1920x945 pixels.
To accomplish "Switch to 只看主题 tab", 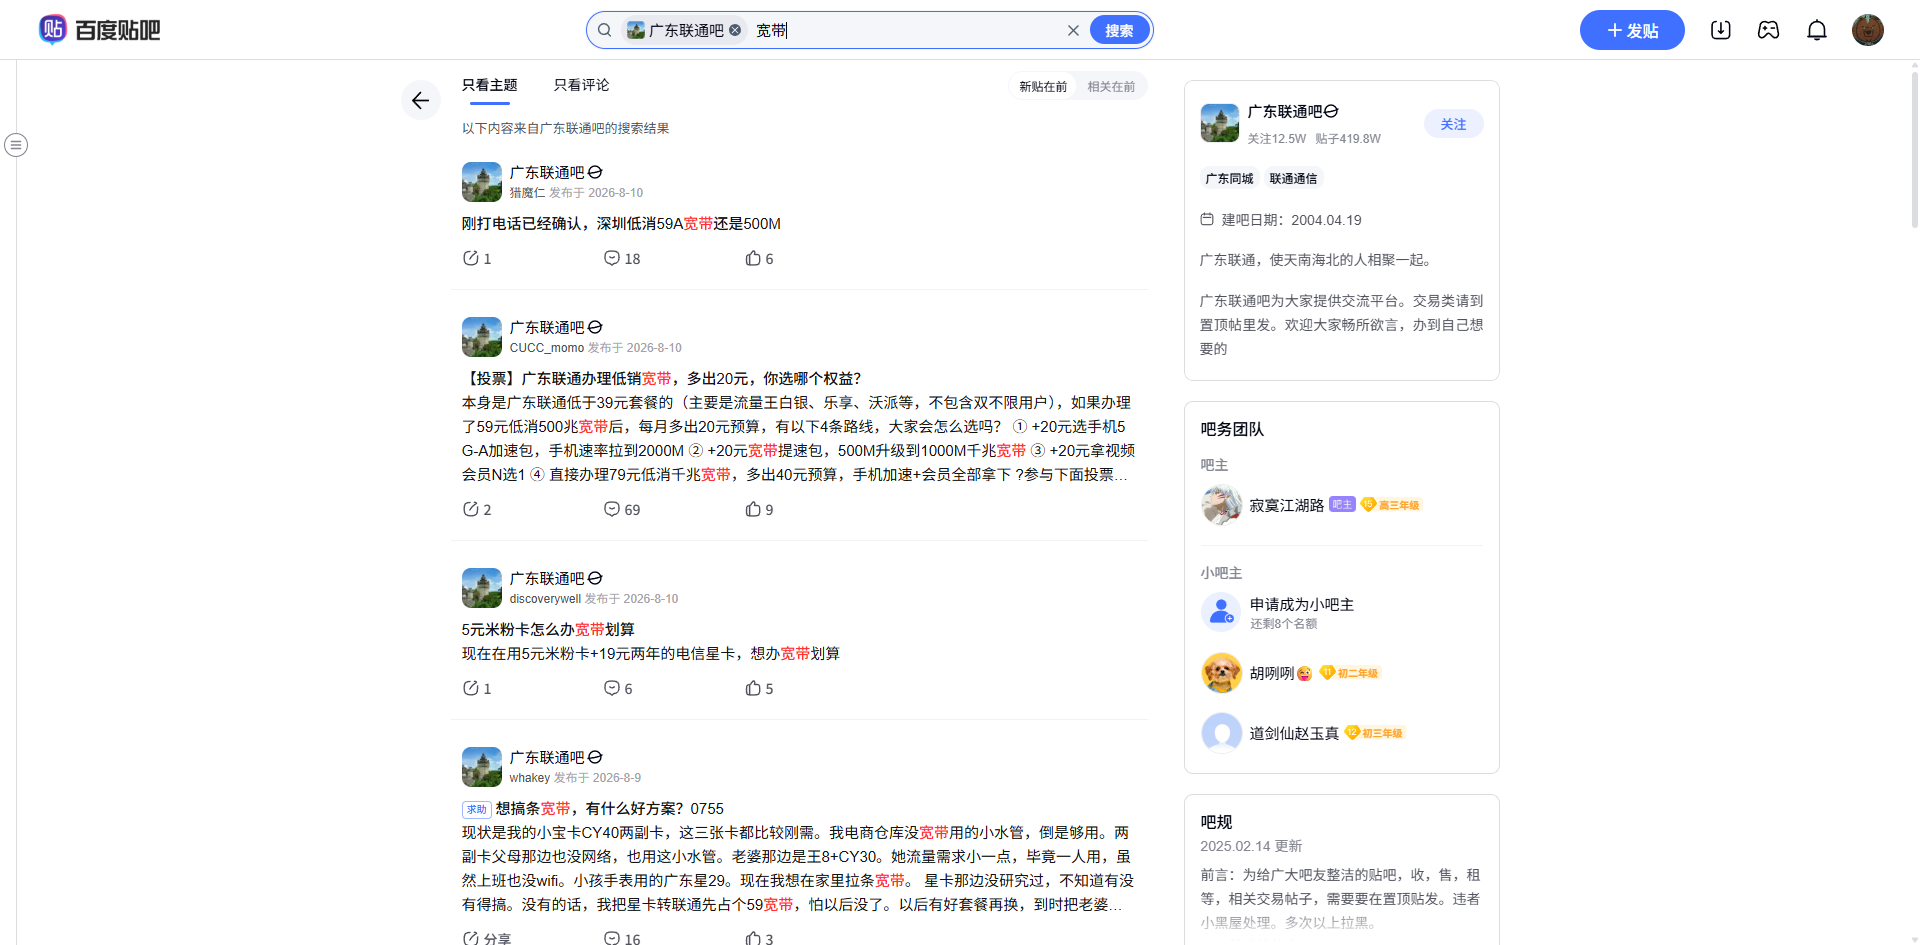I will coord(490,86).
